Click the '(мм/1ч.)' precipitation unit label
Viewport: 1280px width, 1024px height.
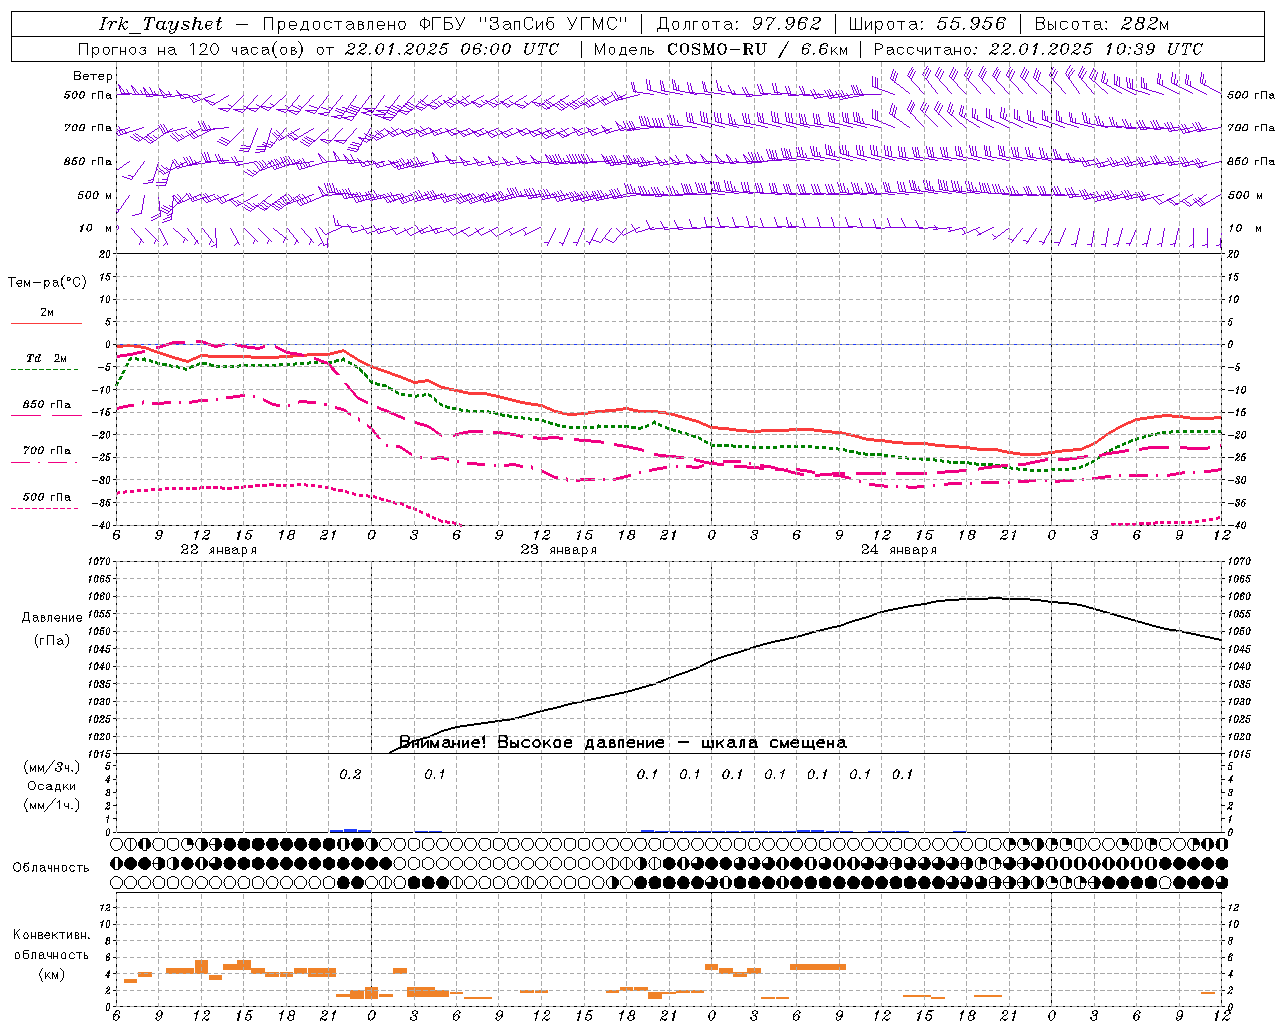[x=52, y=805]
